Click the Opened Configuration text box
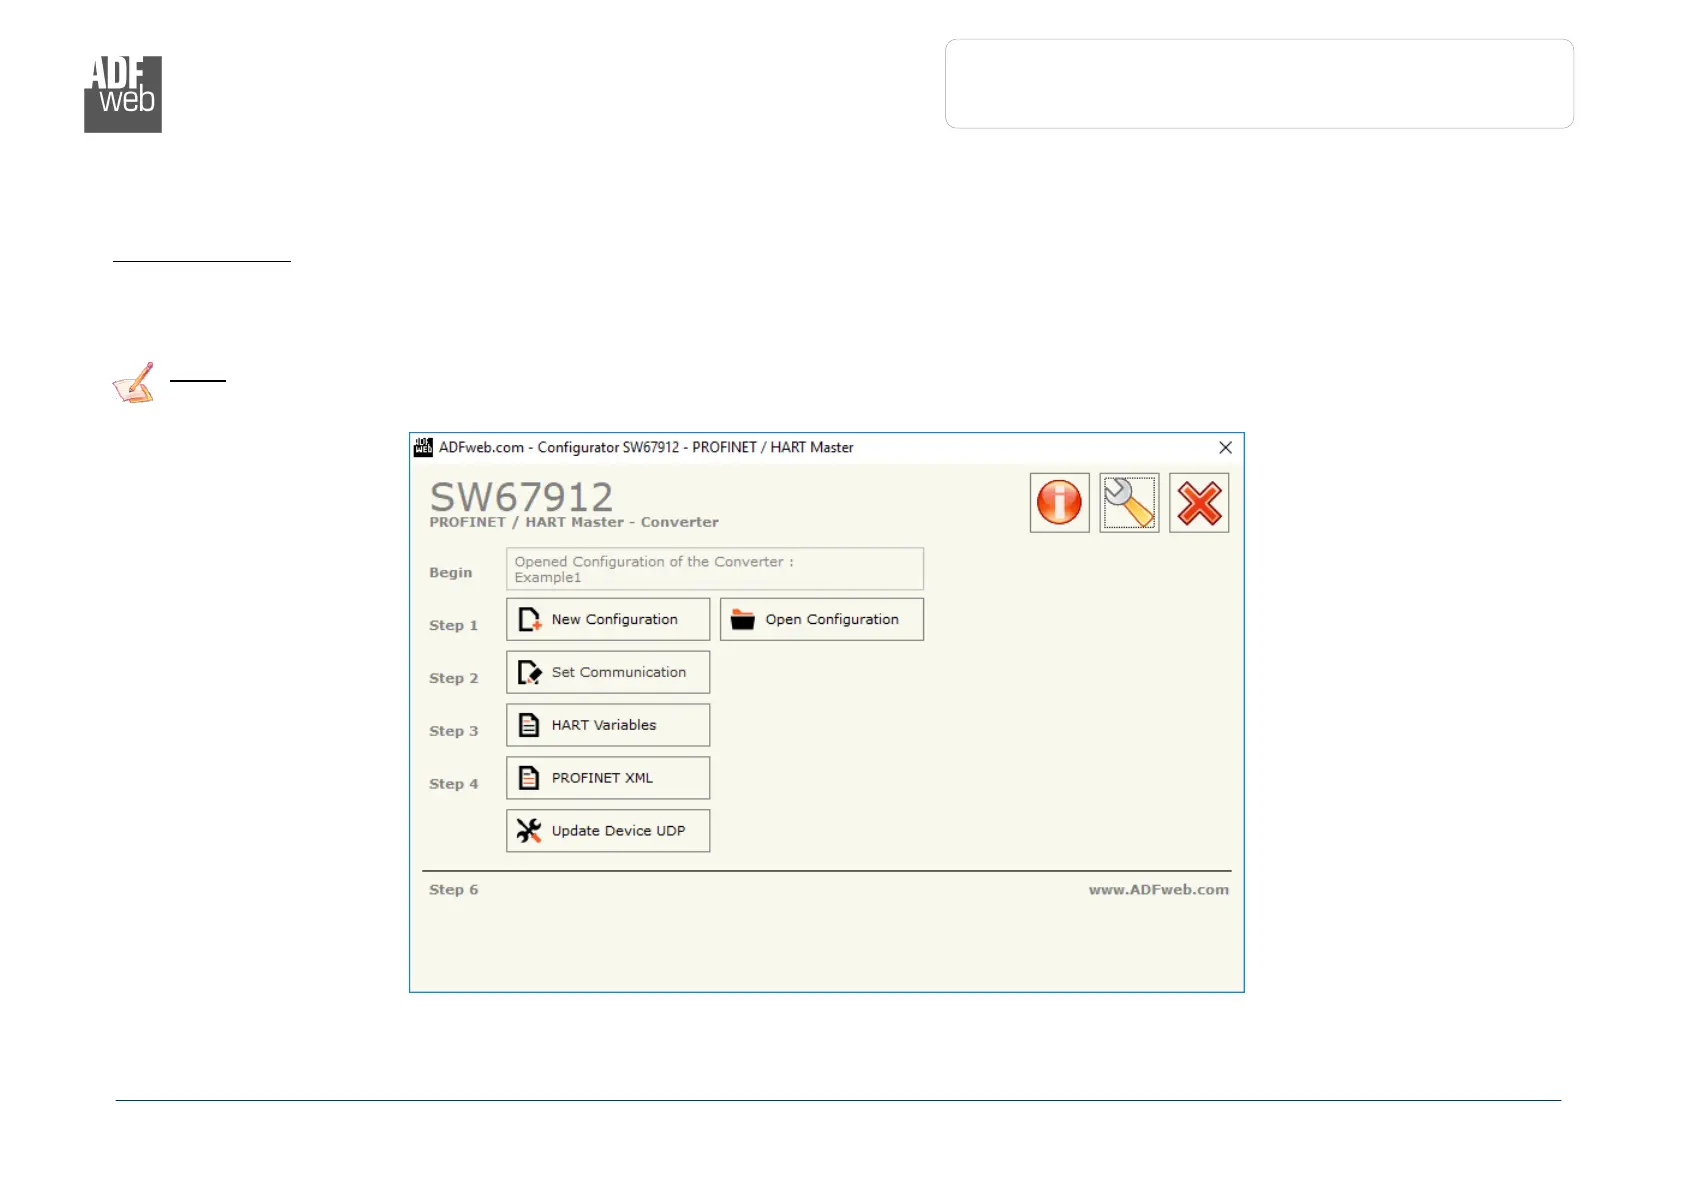Viewport: 1684px width, 1190px height. point(715,569)
